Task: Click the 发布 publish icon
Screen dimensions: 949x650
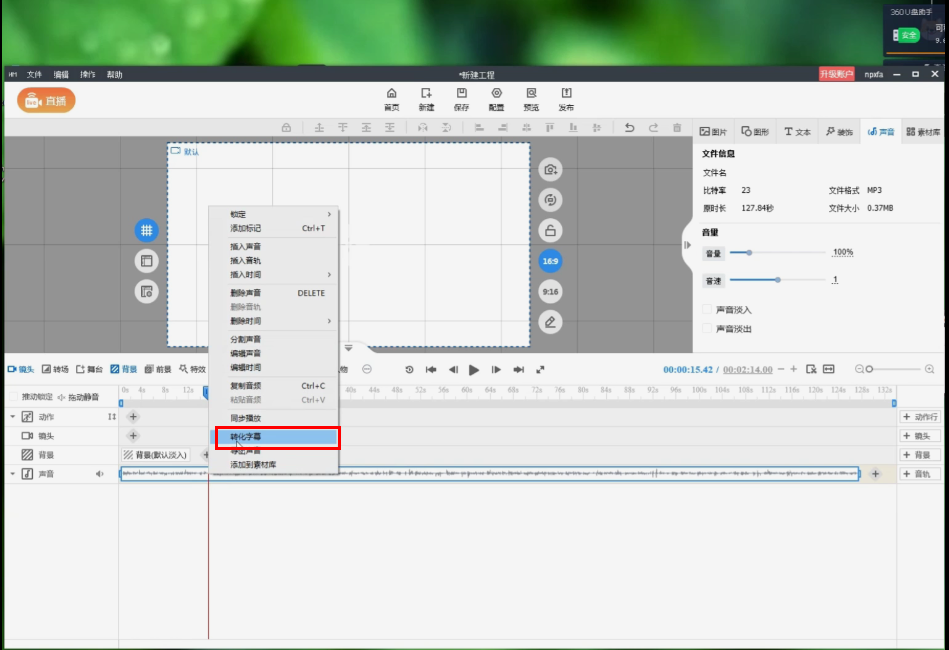Action: tap(566, 98)
